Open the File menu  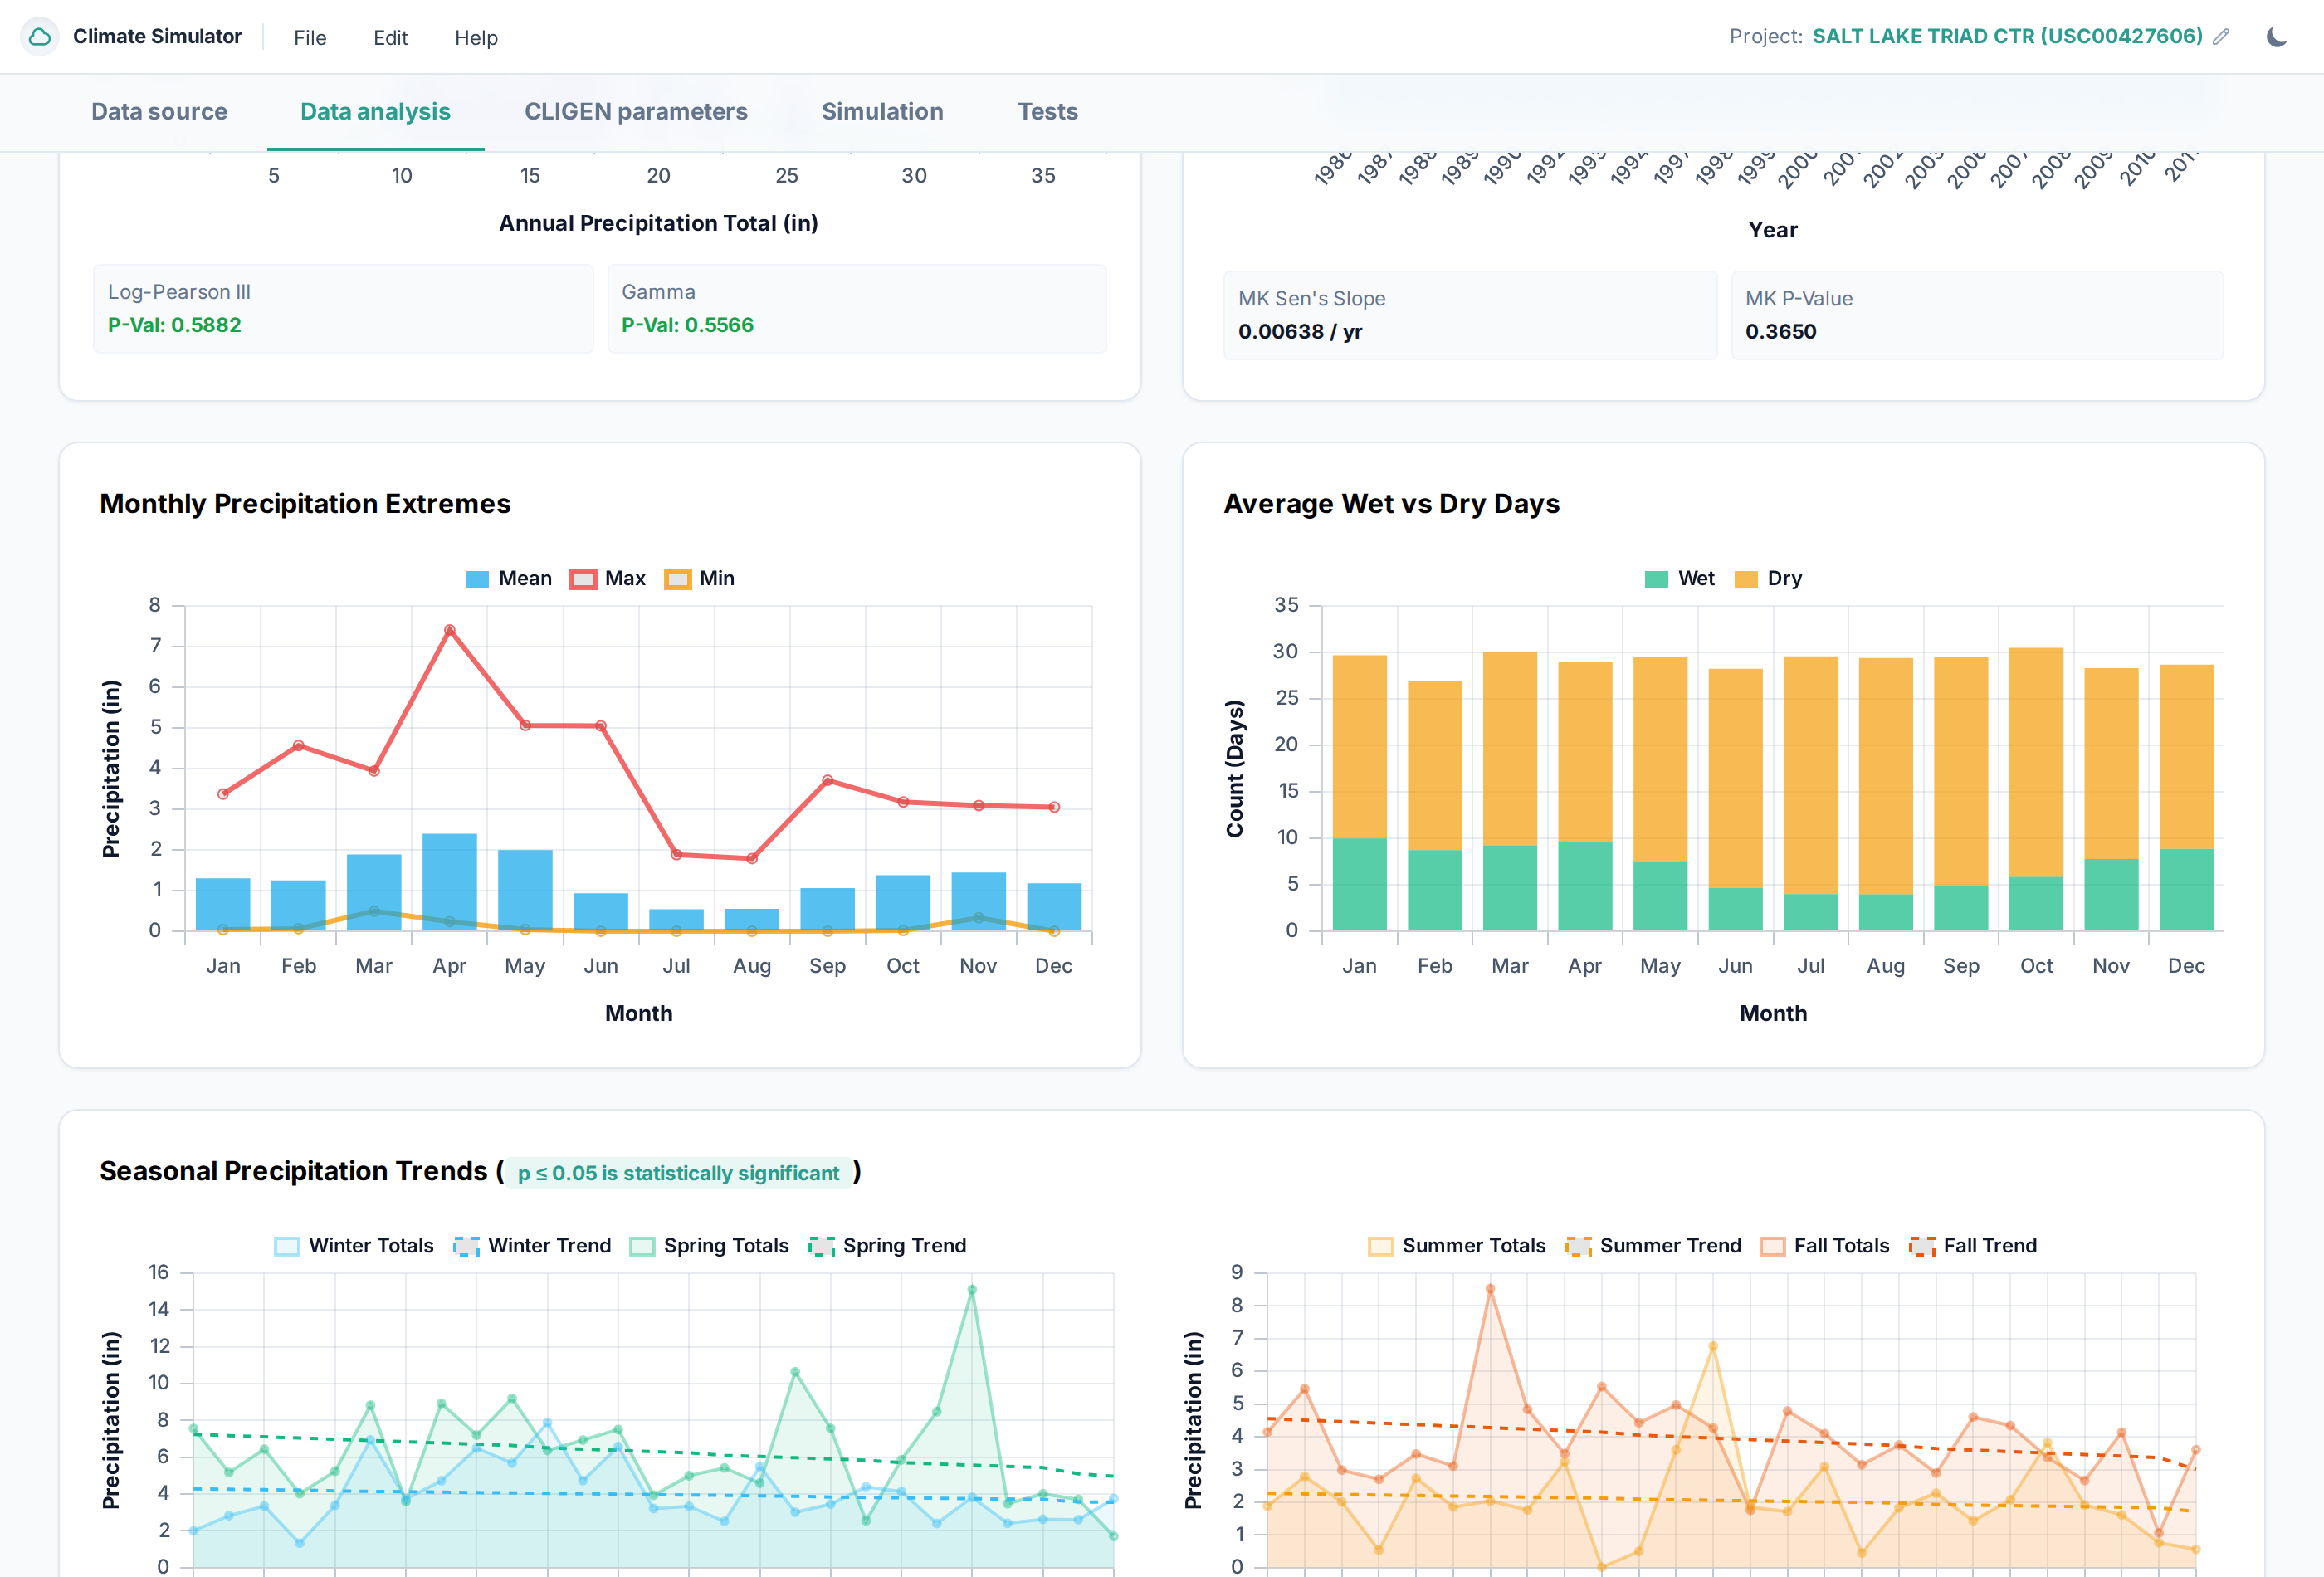[x=310, y=38]
